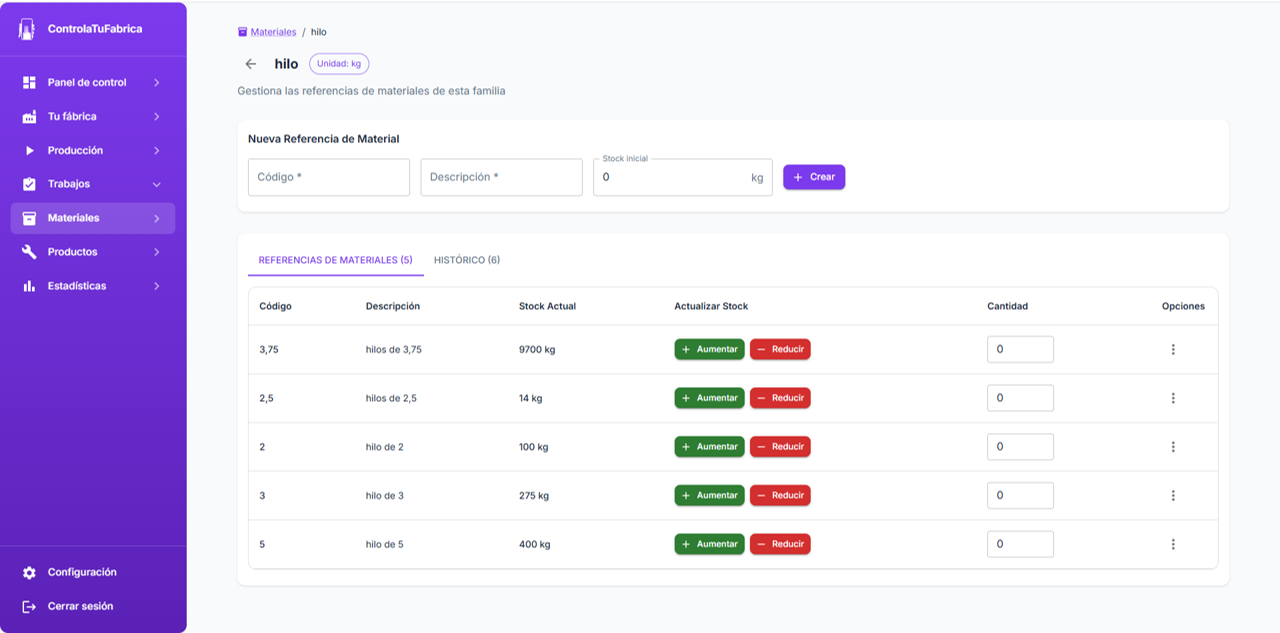Open the Estadísticas bar chart icon

point(31,285)
